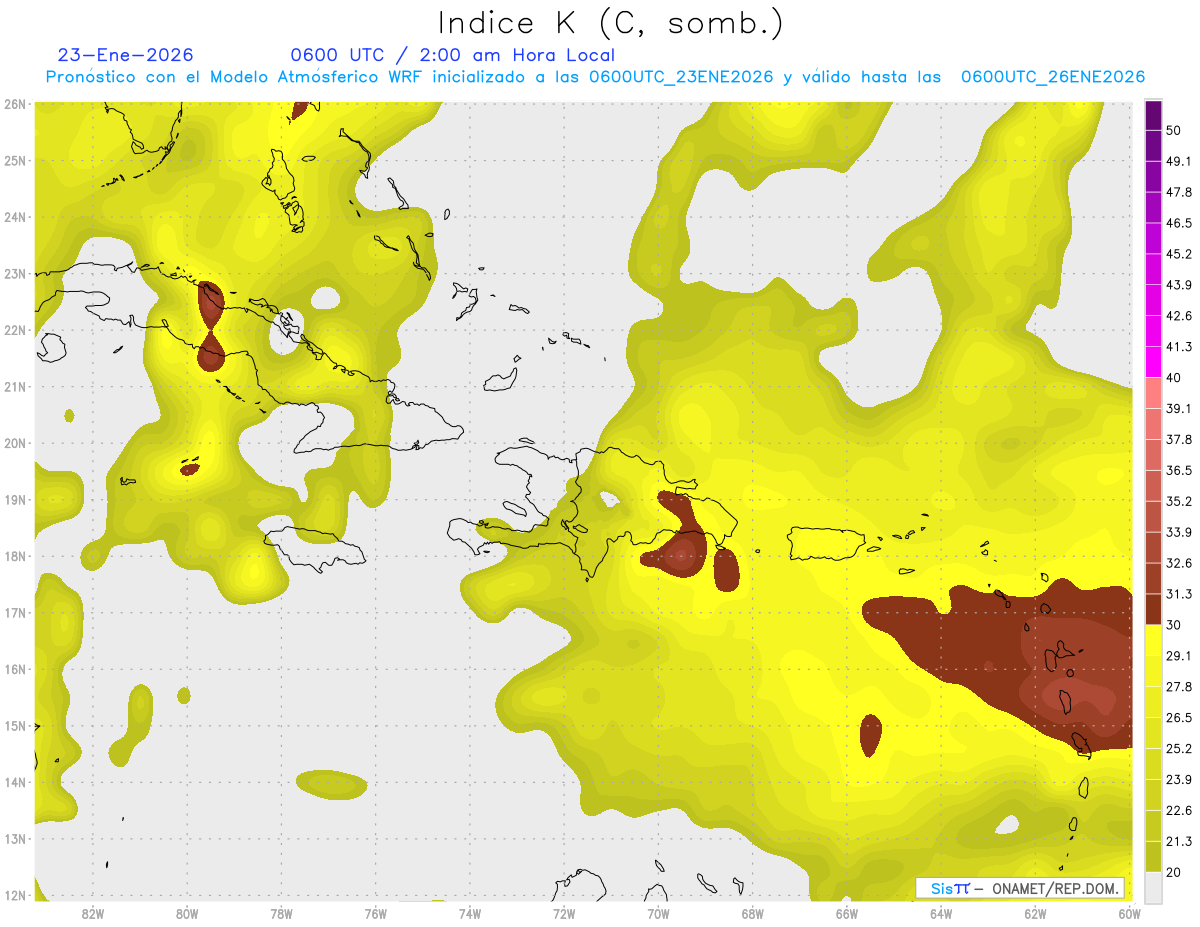Click the Jamaica island outline

[x=314, y=548]
